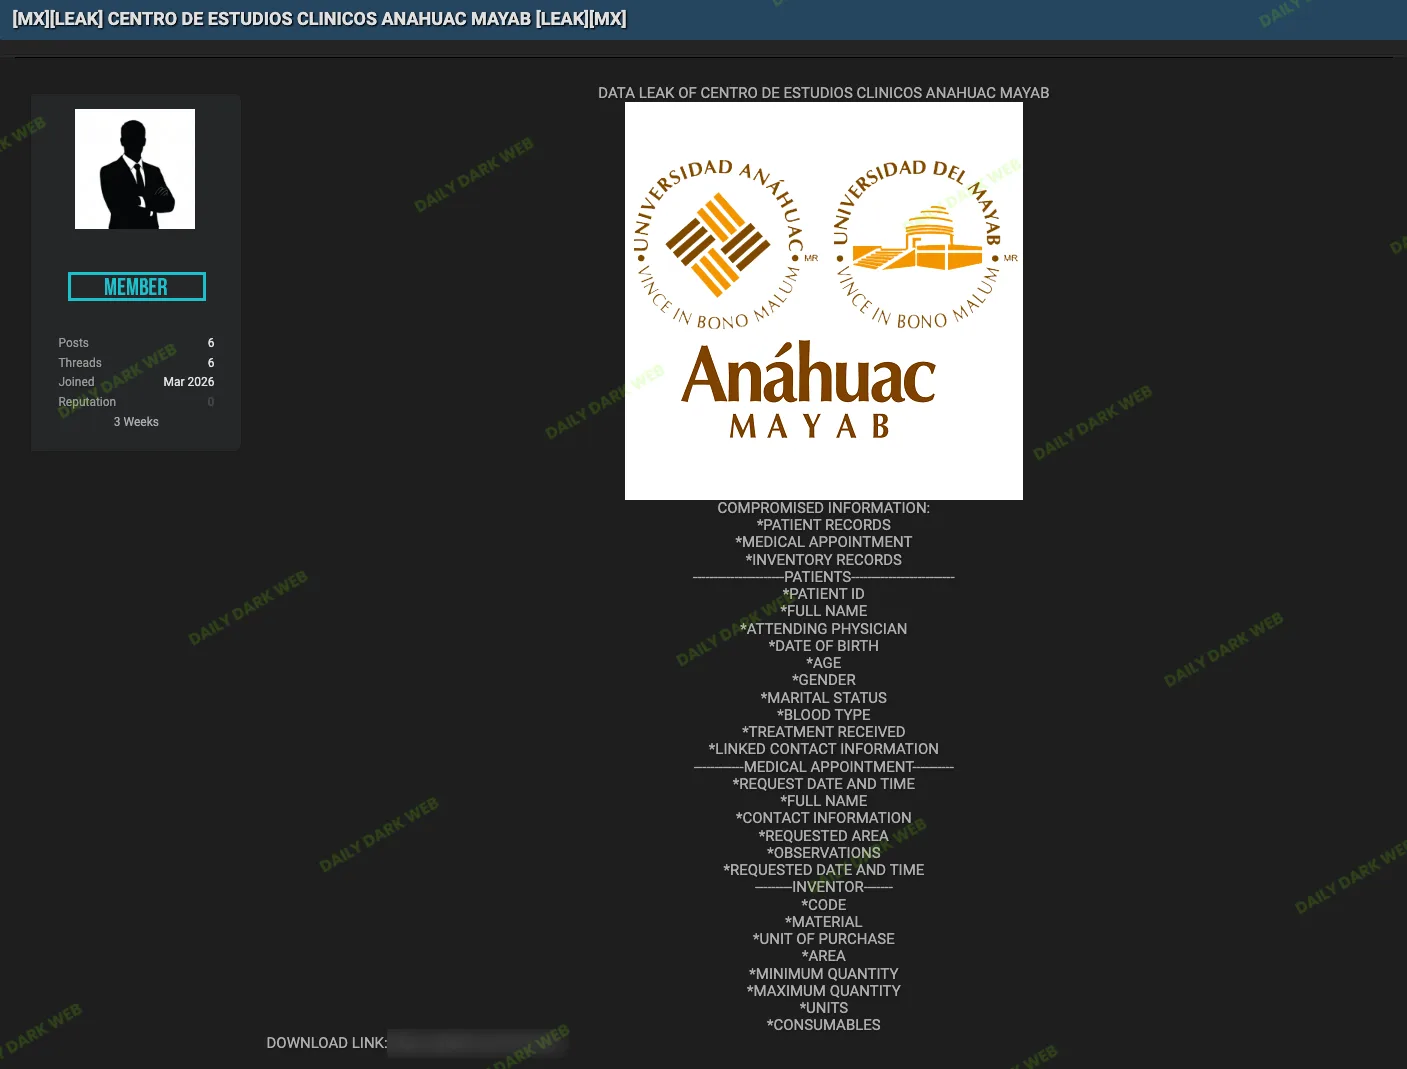Click the '3 Weeks' text under profile
The height and width of the screenshot is (1069, 1407).
pos(136,422)
